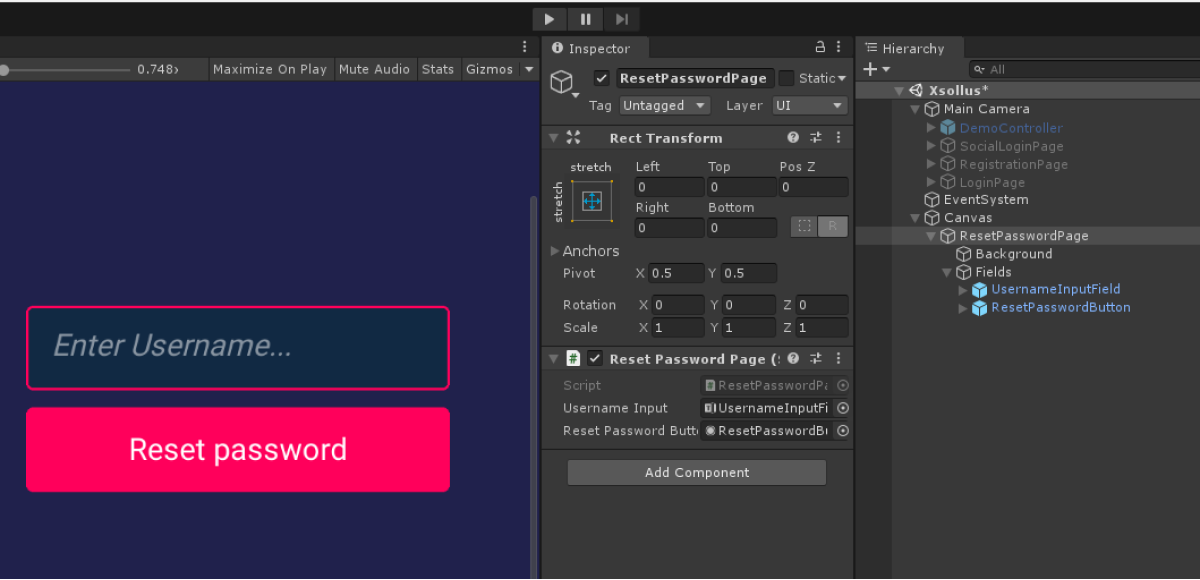The height and width of the screenshot is (580, 1200).
Task: Click the Inspector lock icon
Action: (821, 47)
